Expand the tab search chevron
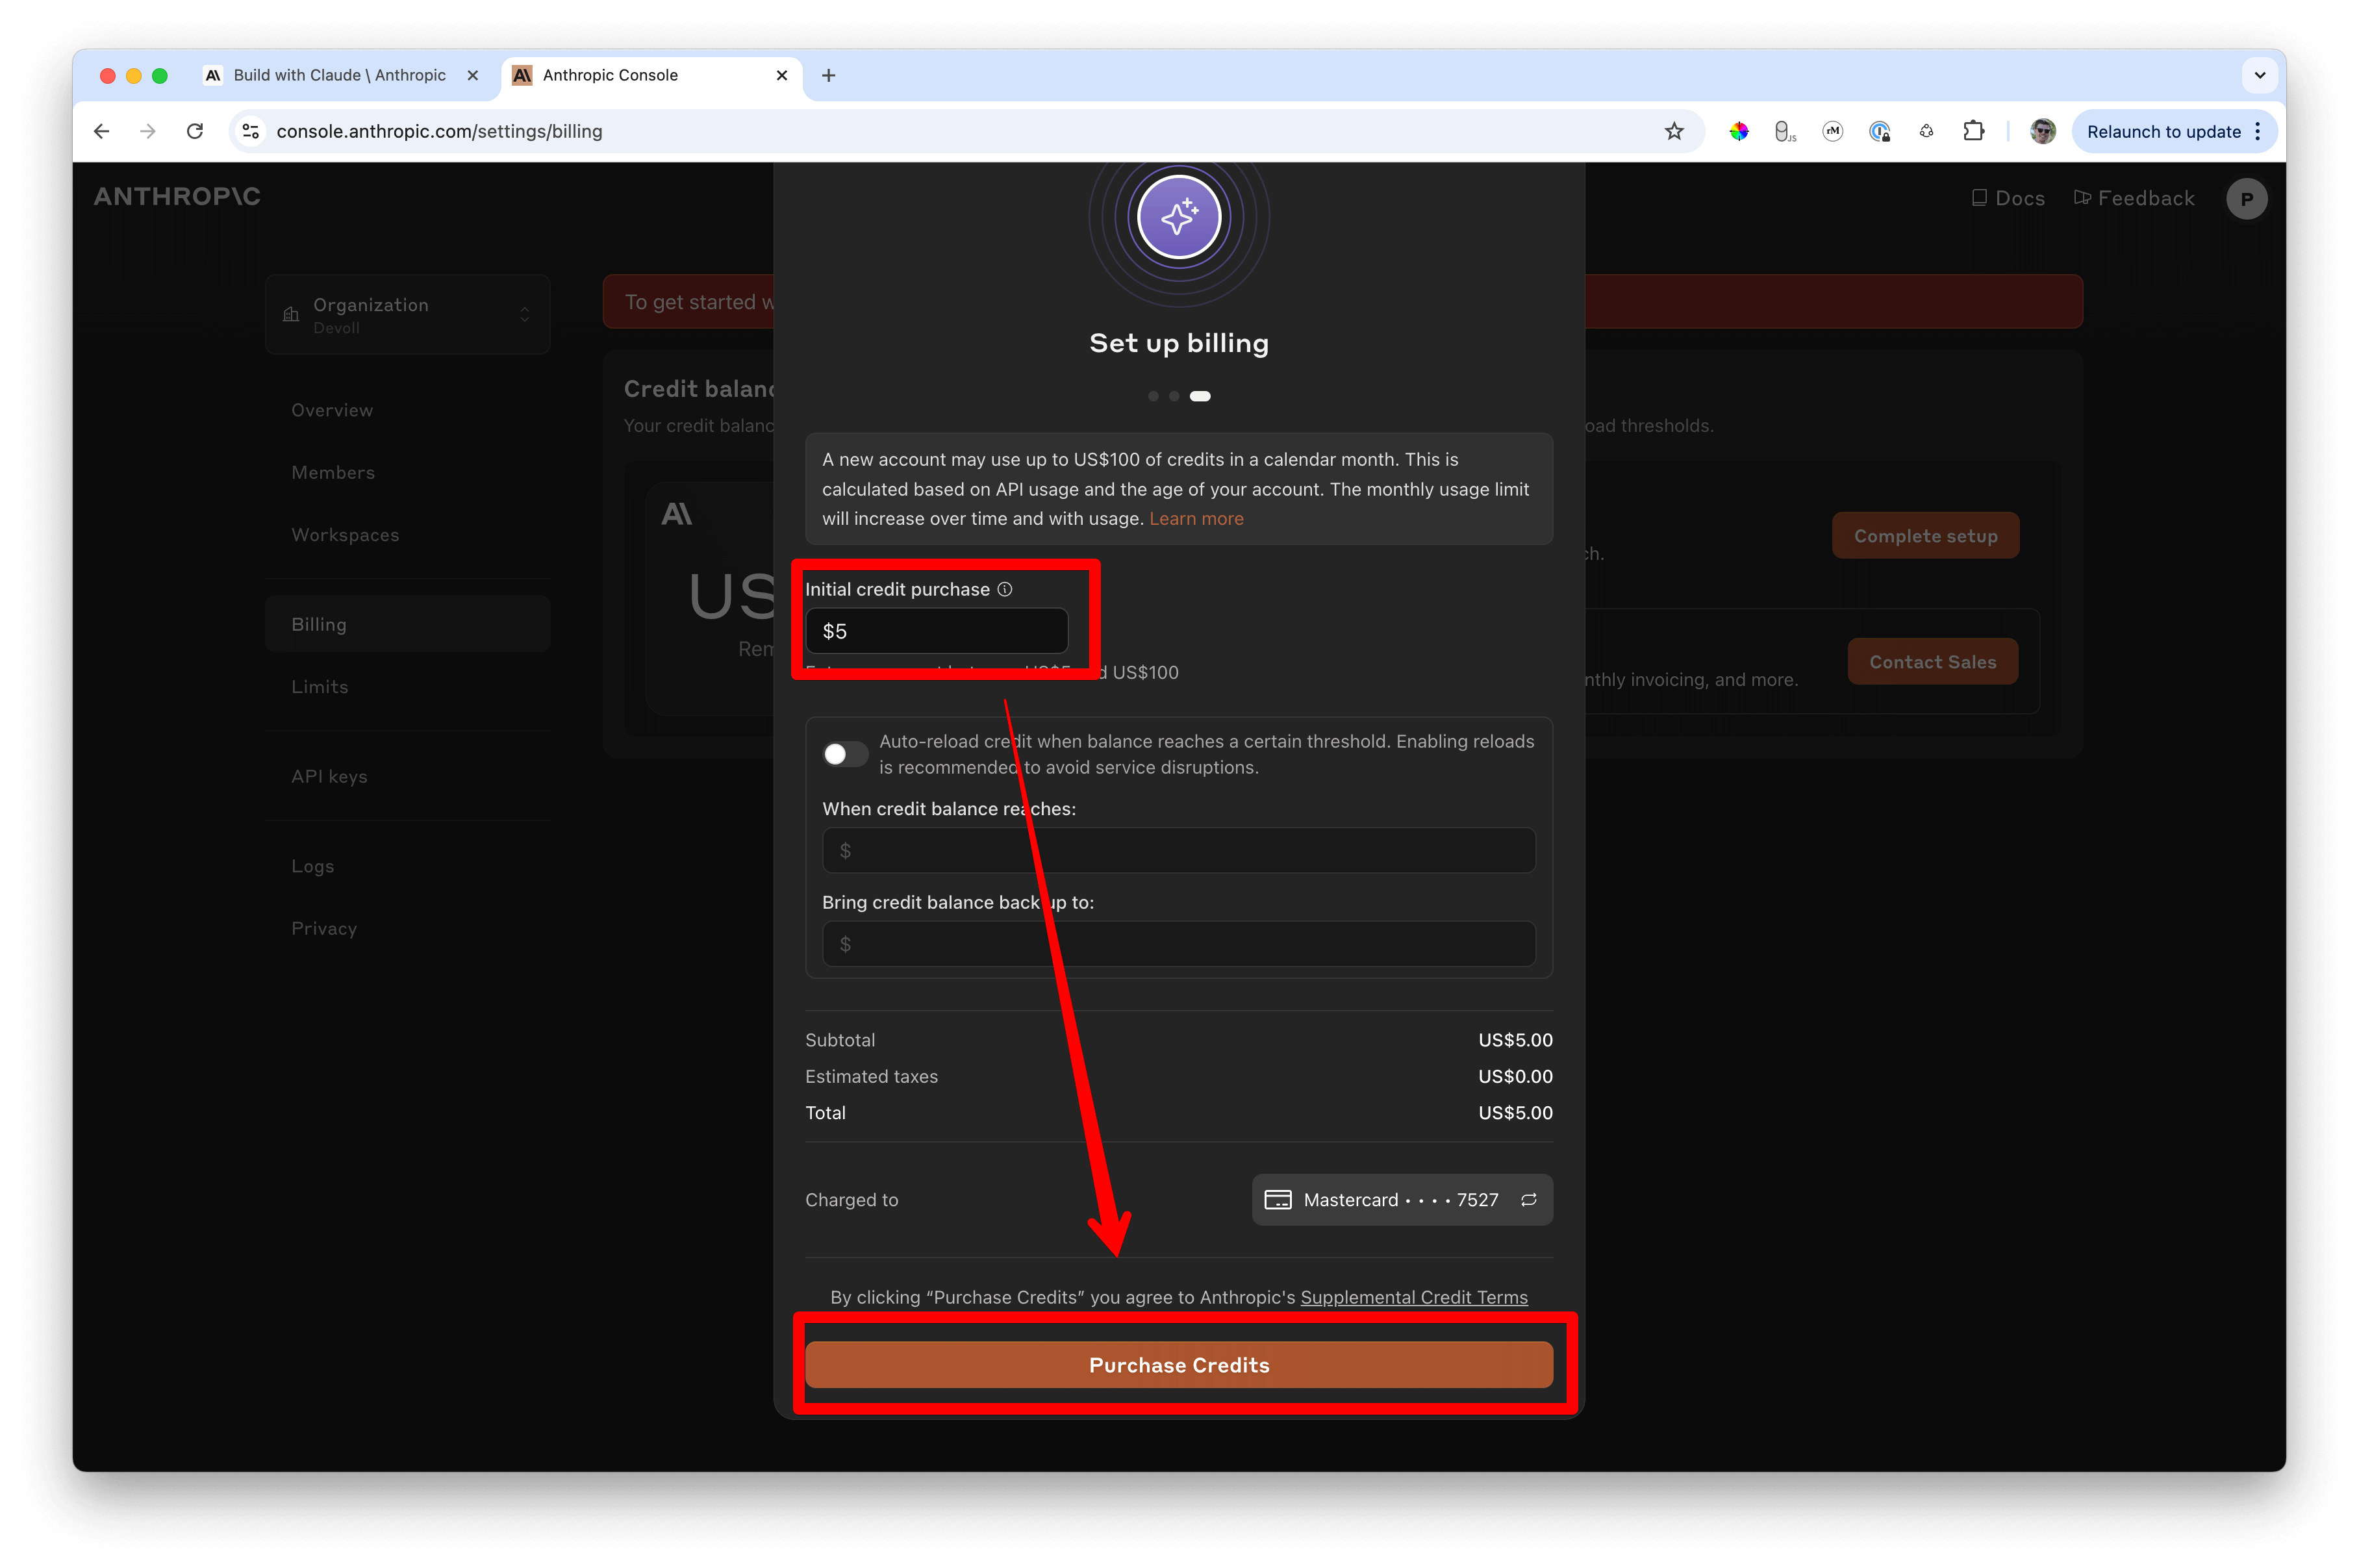2359x1568 pixels. pos(2259,75)
